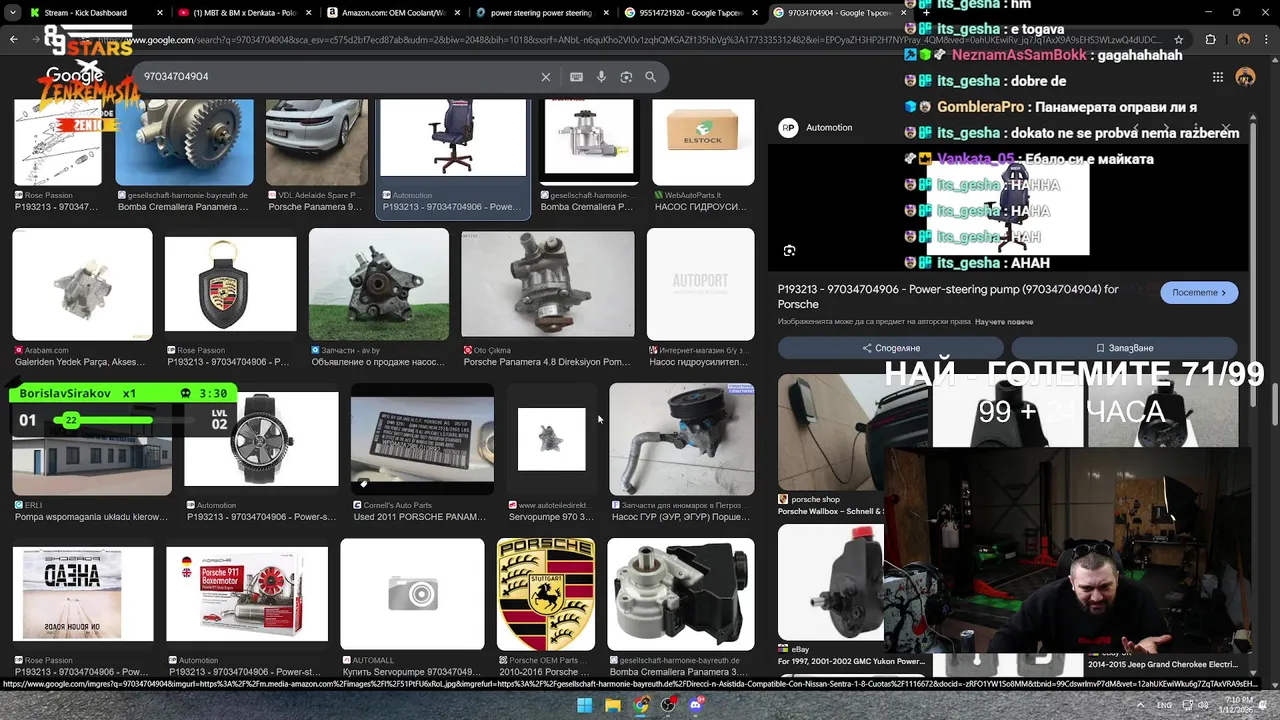Submit search with magnifier icon
The width and height of the screenshot is (1280, 720).
tap(651, 77)
